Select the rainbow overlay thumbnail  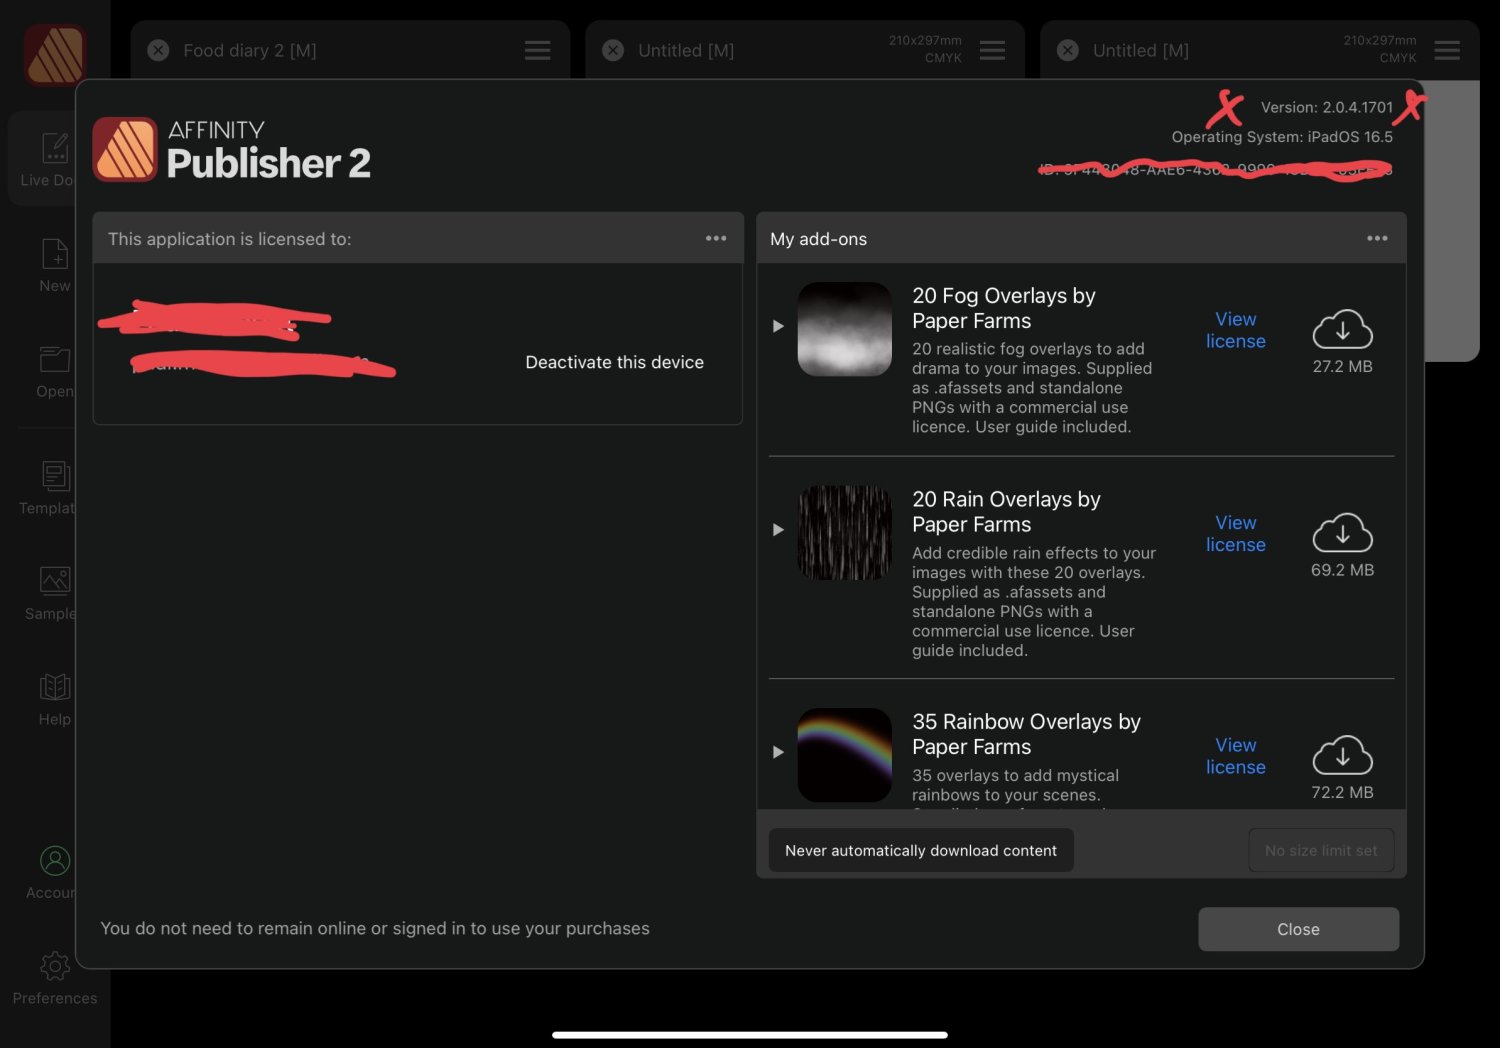(x=845, y=755)
